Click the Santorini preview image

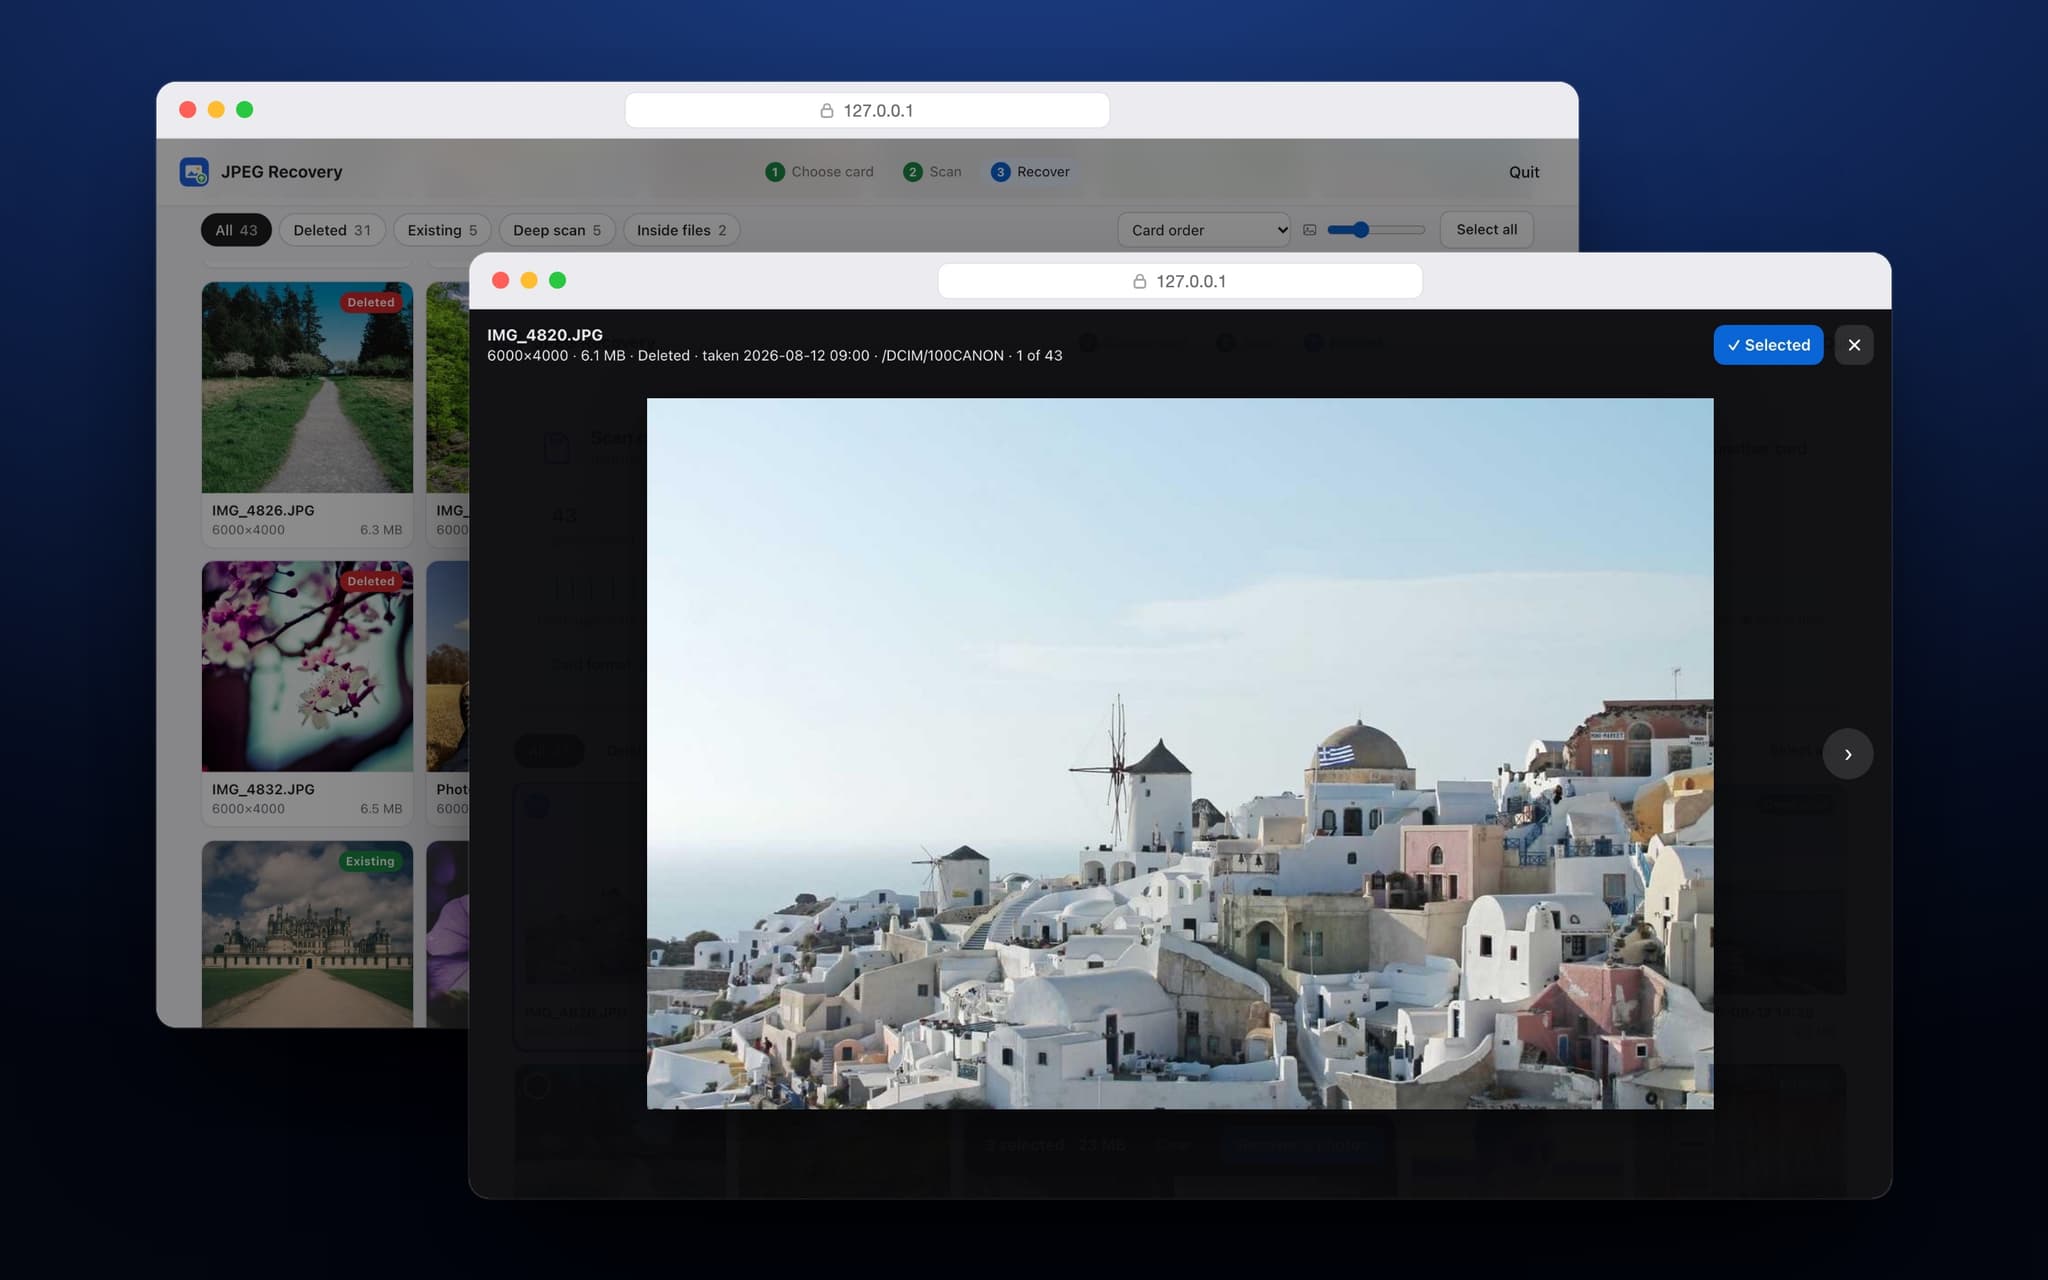pos(1180,754)
